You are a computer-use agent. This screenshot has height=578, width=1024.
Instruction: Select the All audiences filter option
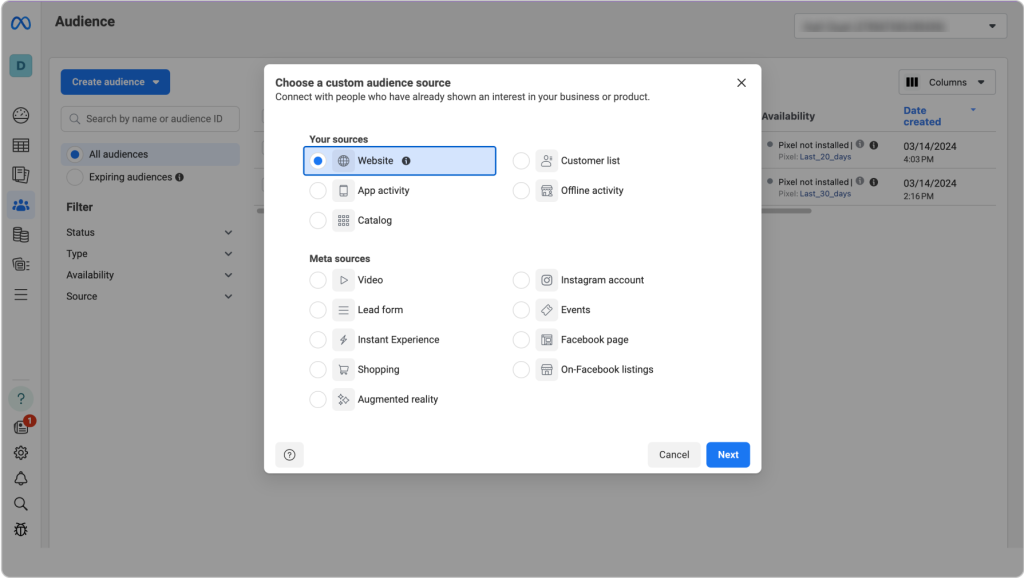coord(150,155)
